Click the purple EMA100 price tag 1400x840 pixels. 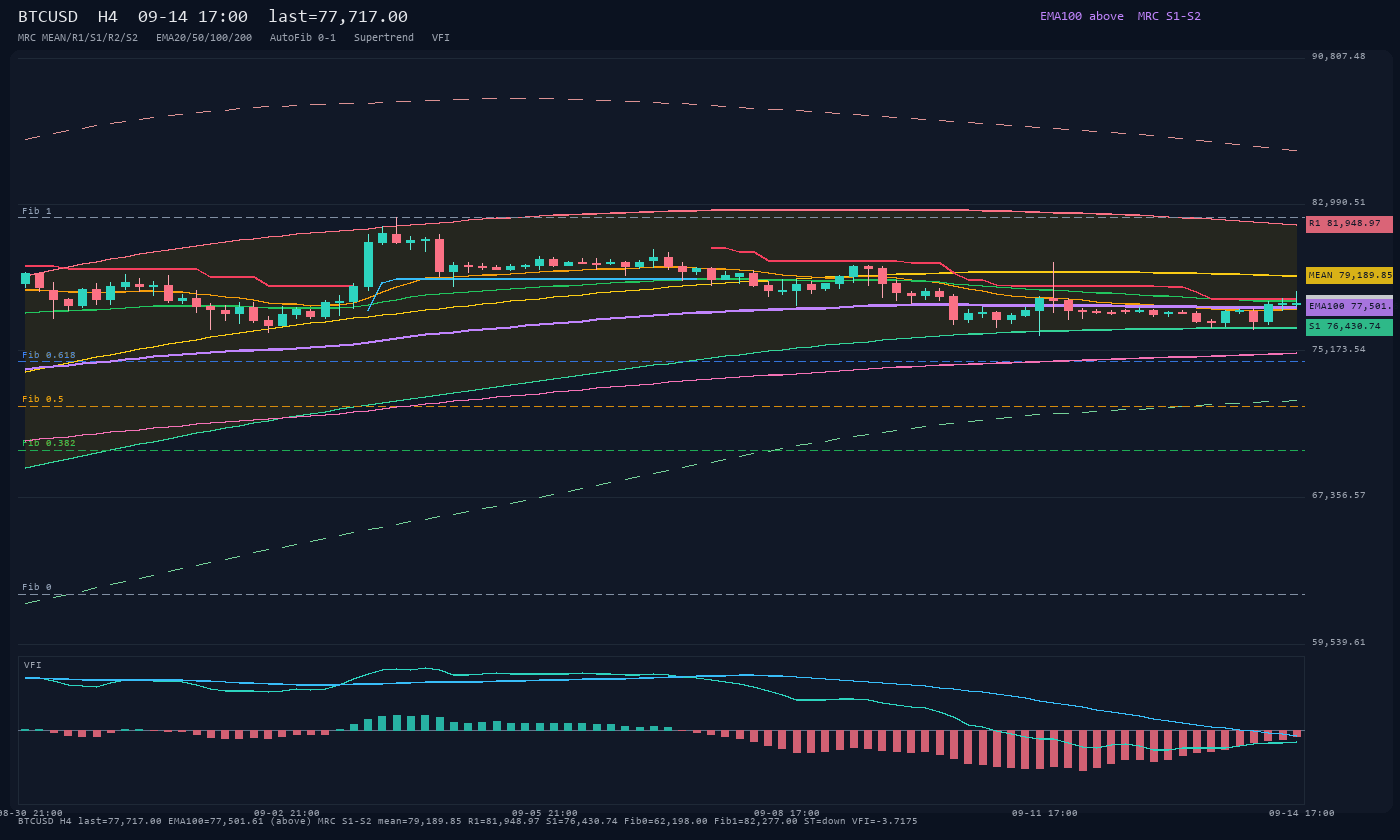(x=1349, y=307)
